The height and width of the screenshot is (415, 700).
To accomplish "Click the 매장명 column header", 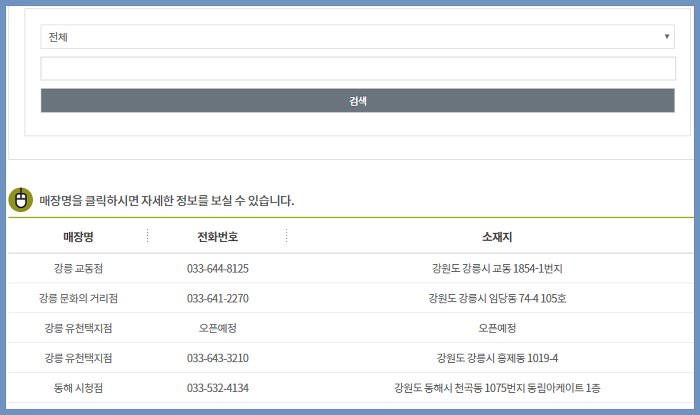I will (x=78, y=237).
